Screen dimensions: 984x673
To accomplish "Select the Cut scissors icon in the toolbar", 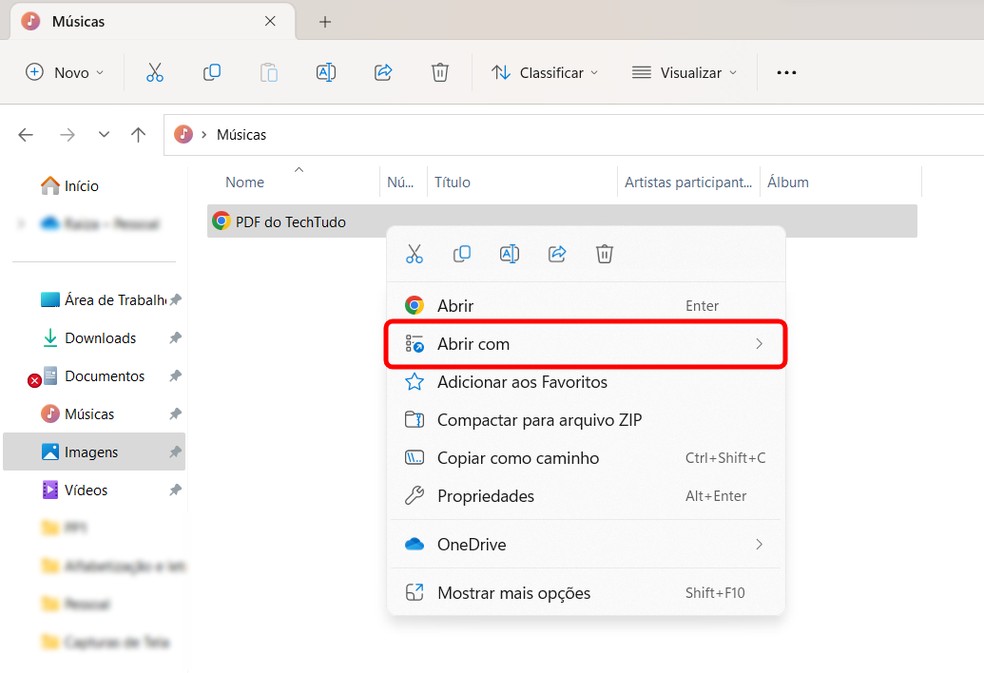I will (x=154, y=71).
